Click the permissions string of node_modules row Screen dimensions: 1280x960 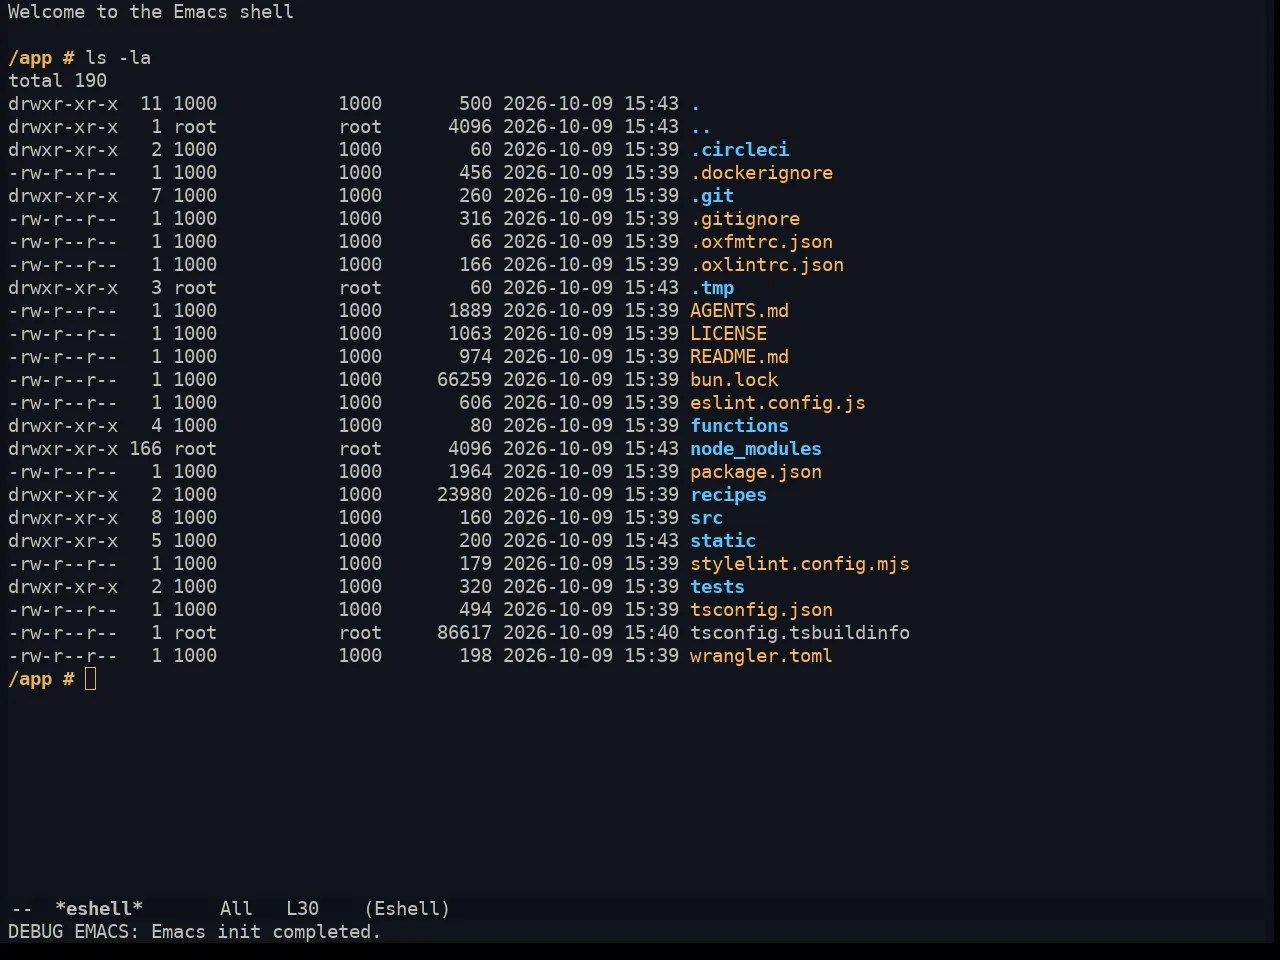(63, 449)
